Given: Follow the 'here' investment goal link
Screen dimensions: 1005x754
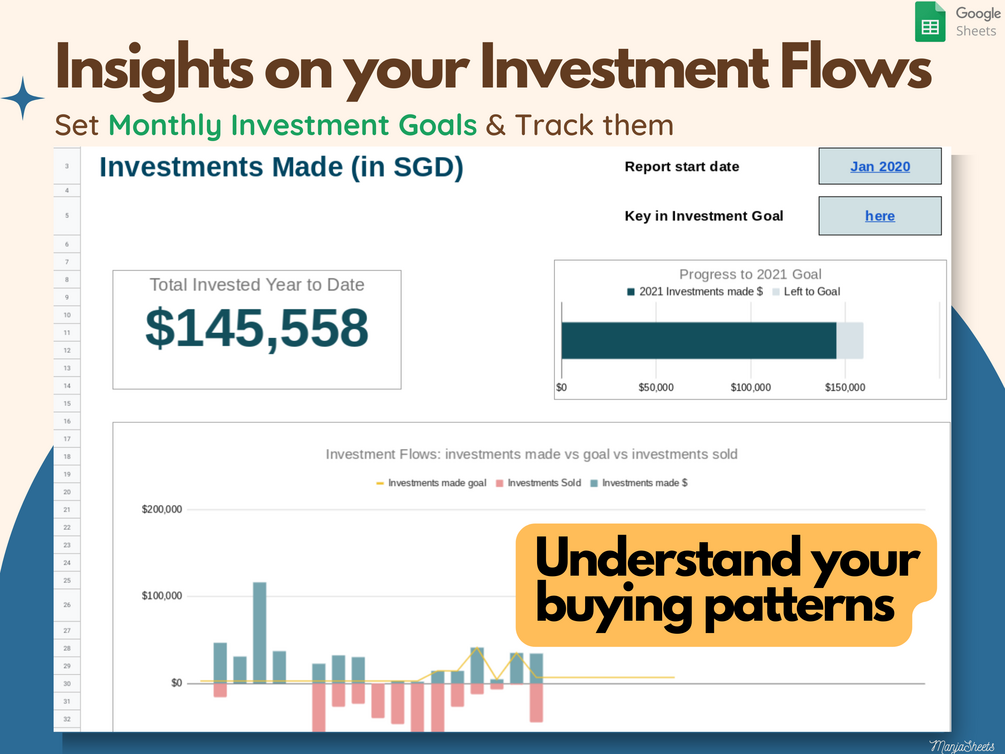Looking at the screenshot, I should (880, 216).
